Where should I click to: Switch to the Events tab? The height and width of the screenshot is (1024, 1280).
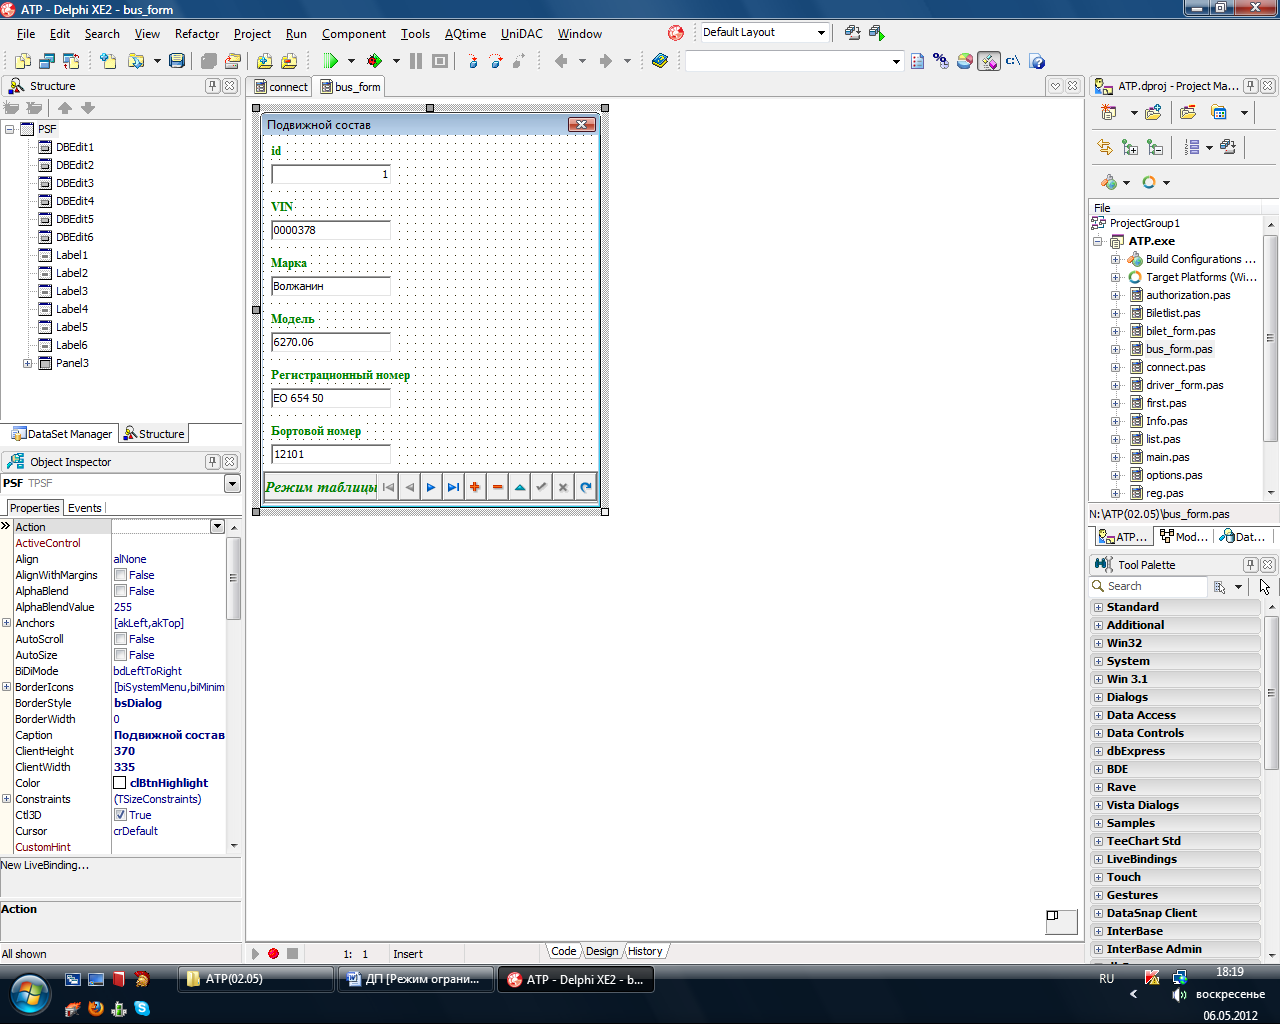pos(85,508)
